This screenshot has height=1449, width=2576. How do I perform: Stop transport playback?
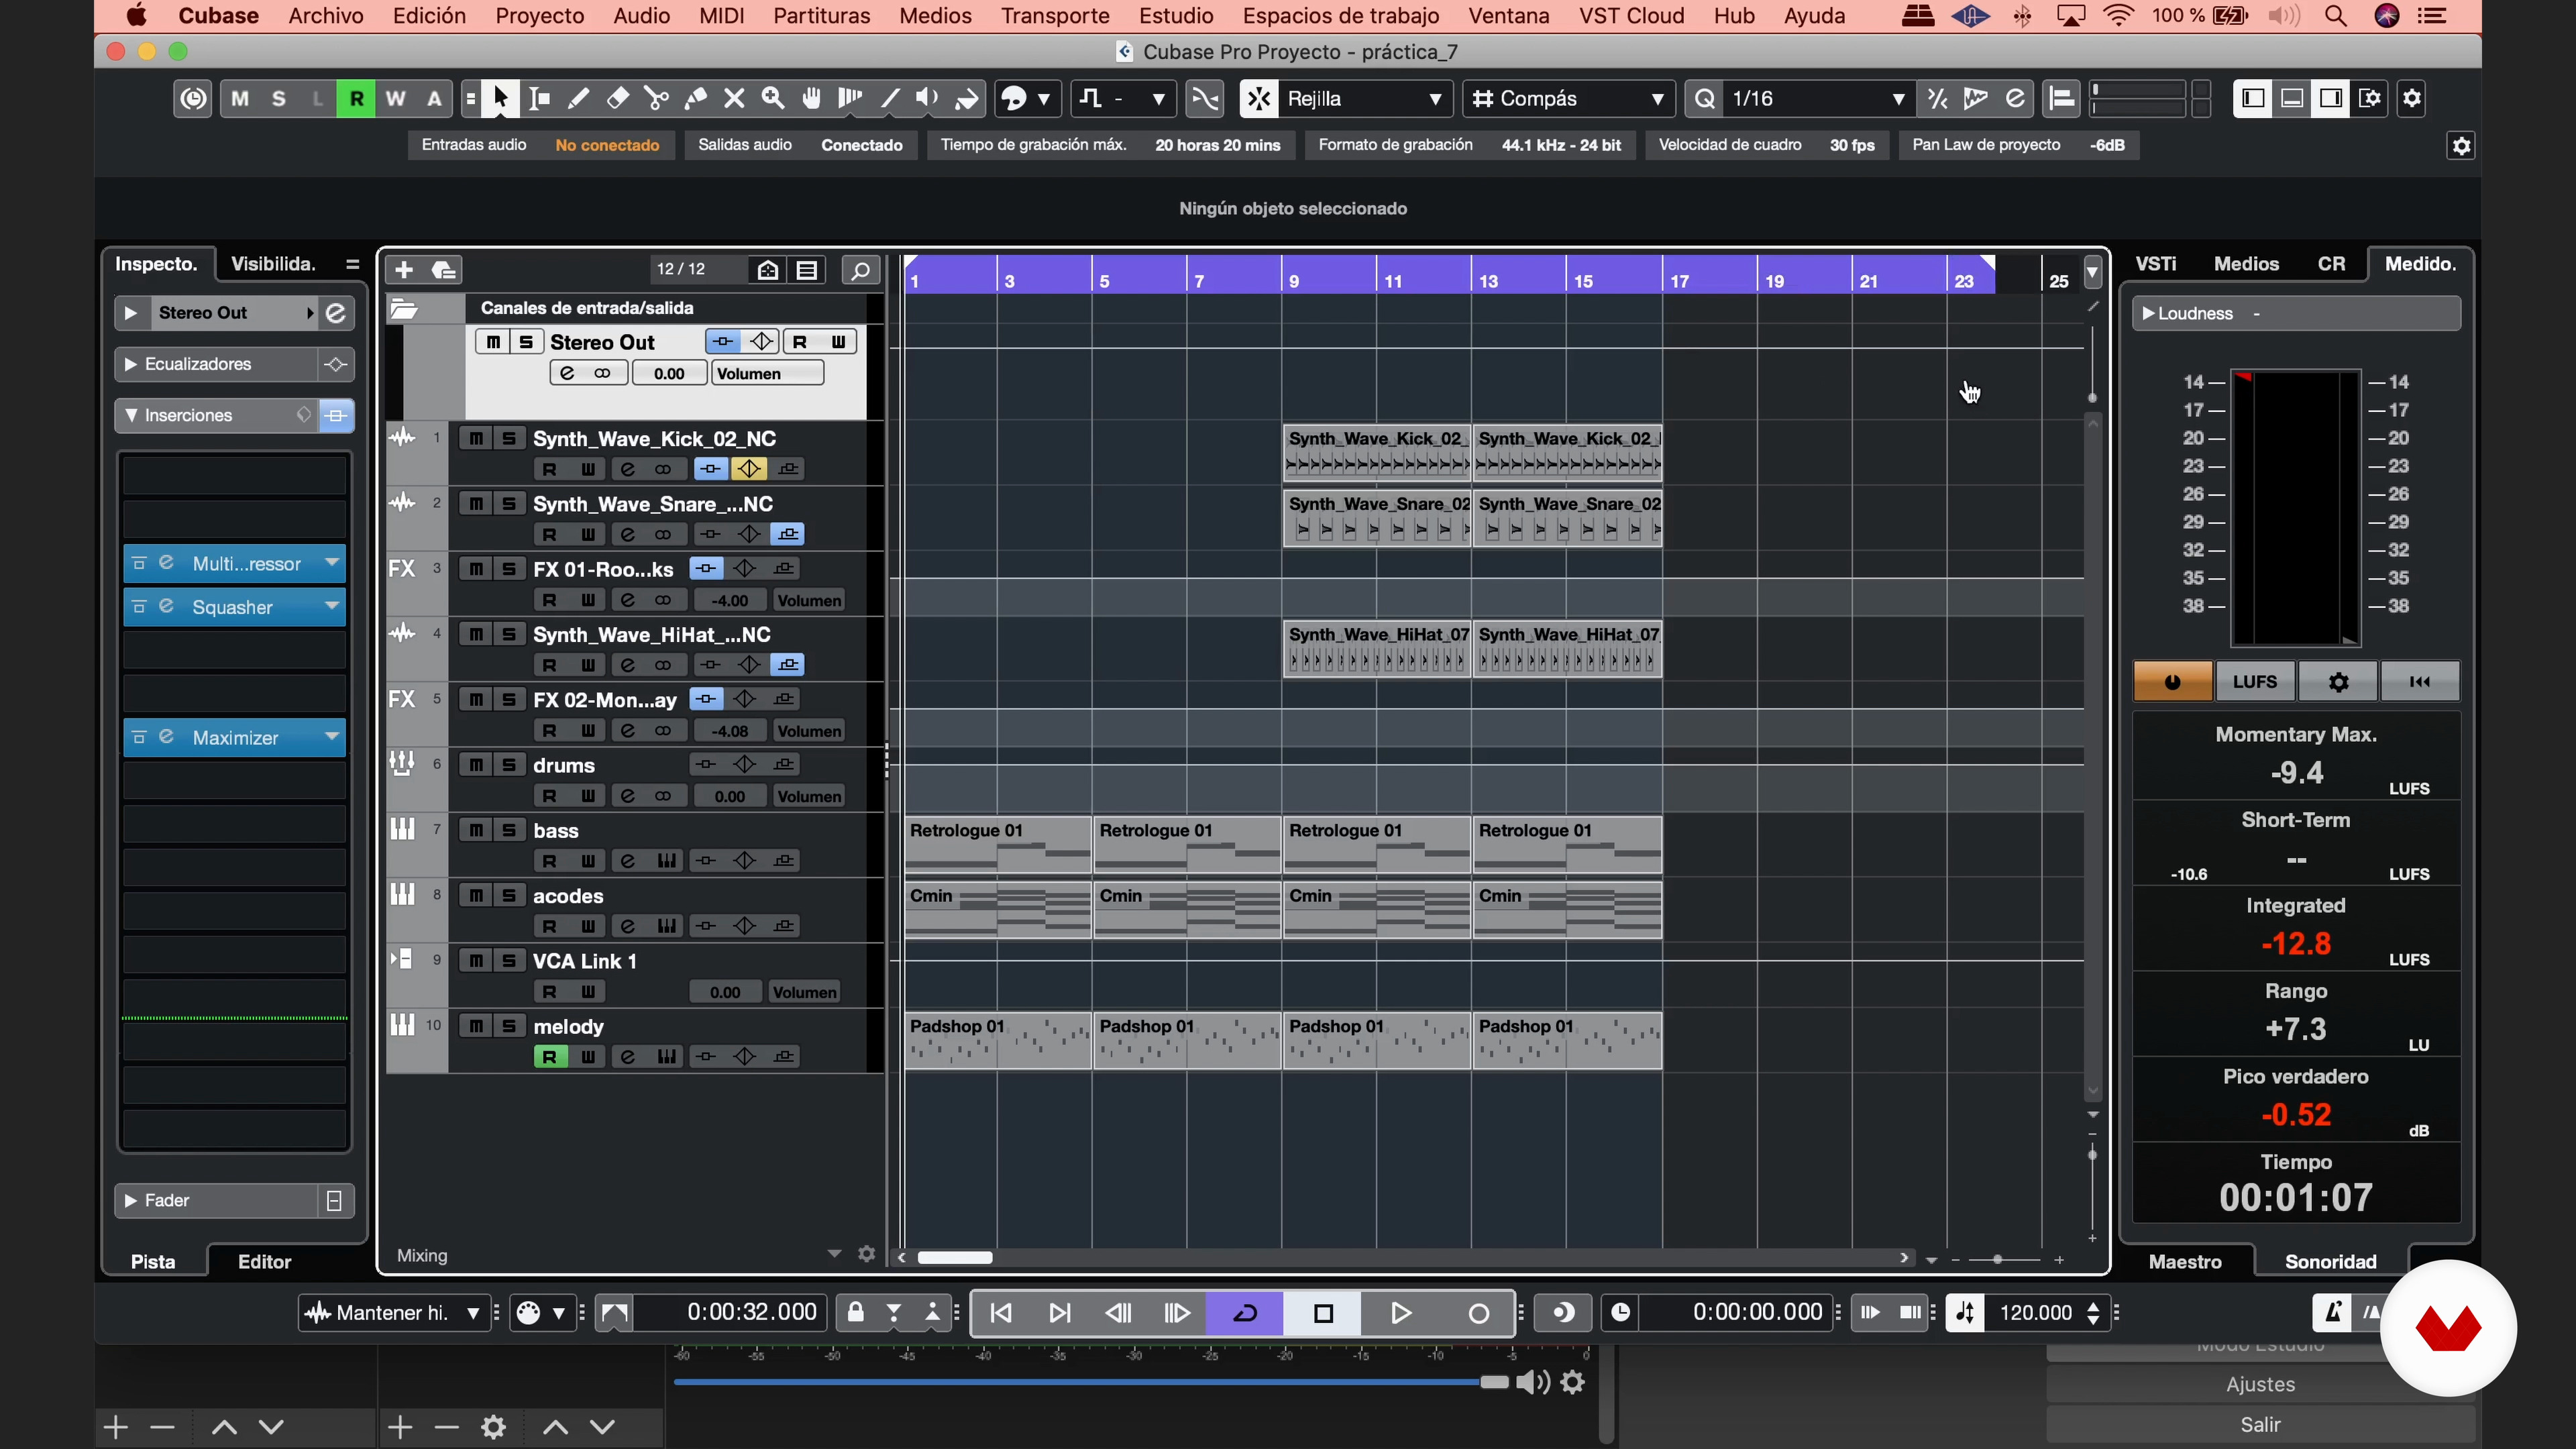tap(1323, 1313)
